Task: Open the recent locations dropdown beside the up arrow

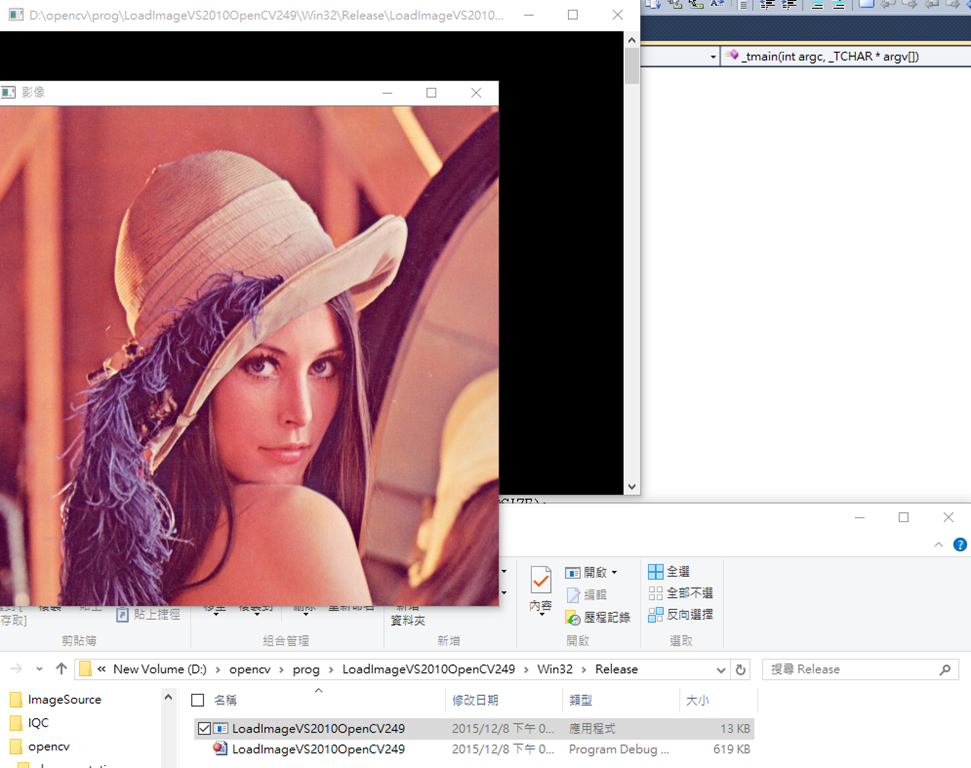Action: tap(39, 669)
